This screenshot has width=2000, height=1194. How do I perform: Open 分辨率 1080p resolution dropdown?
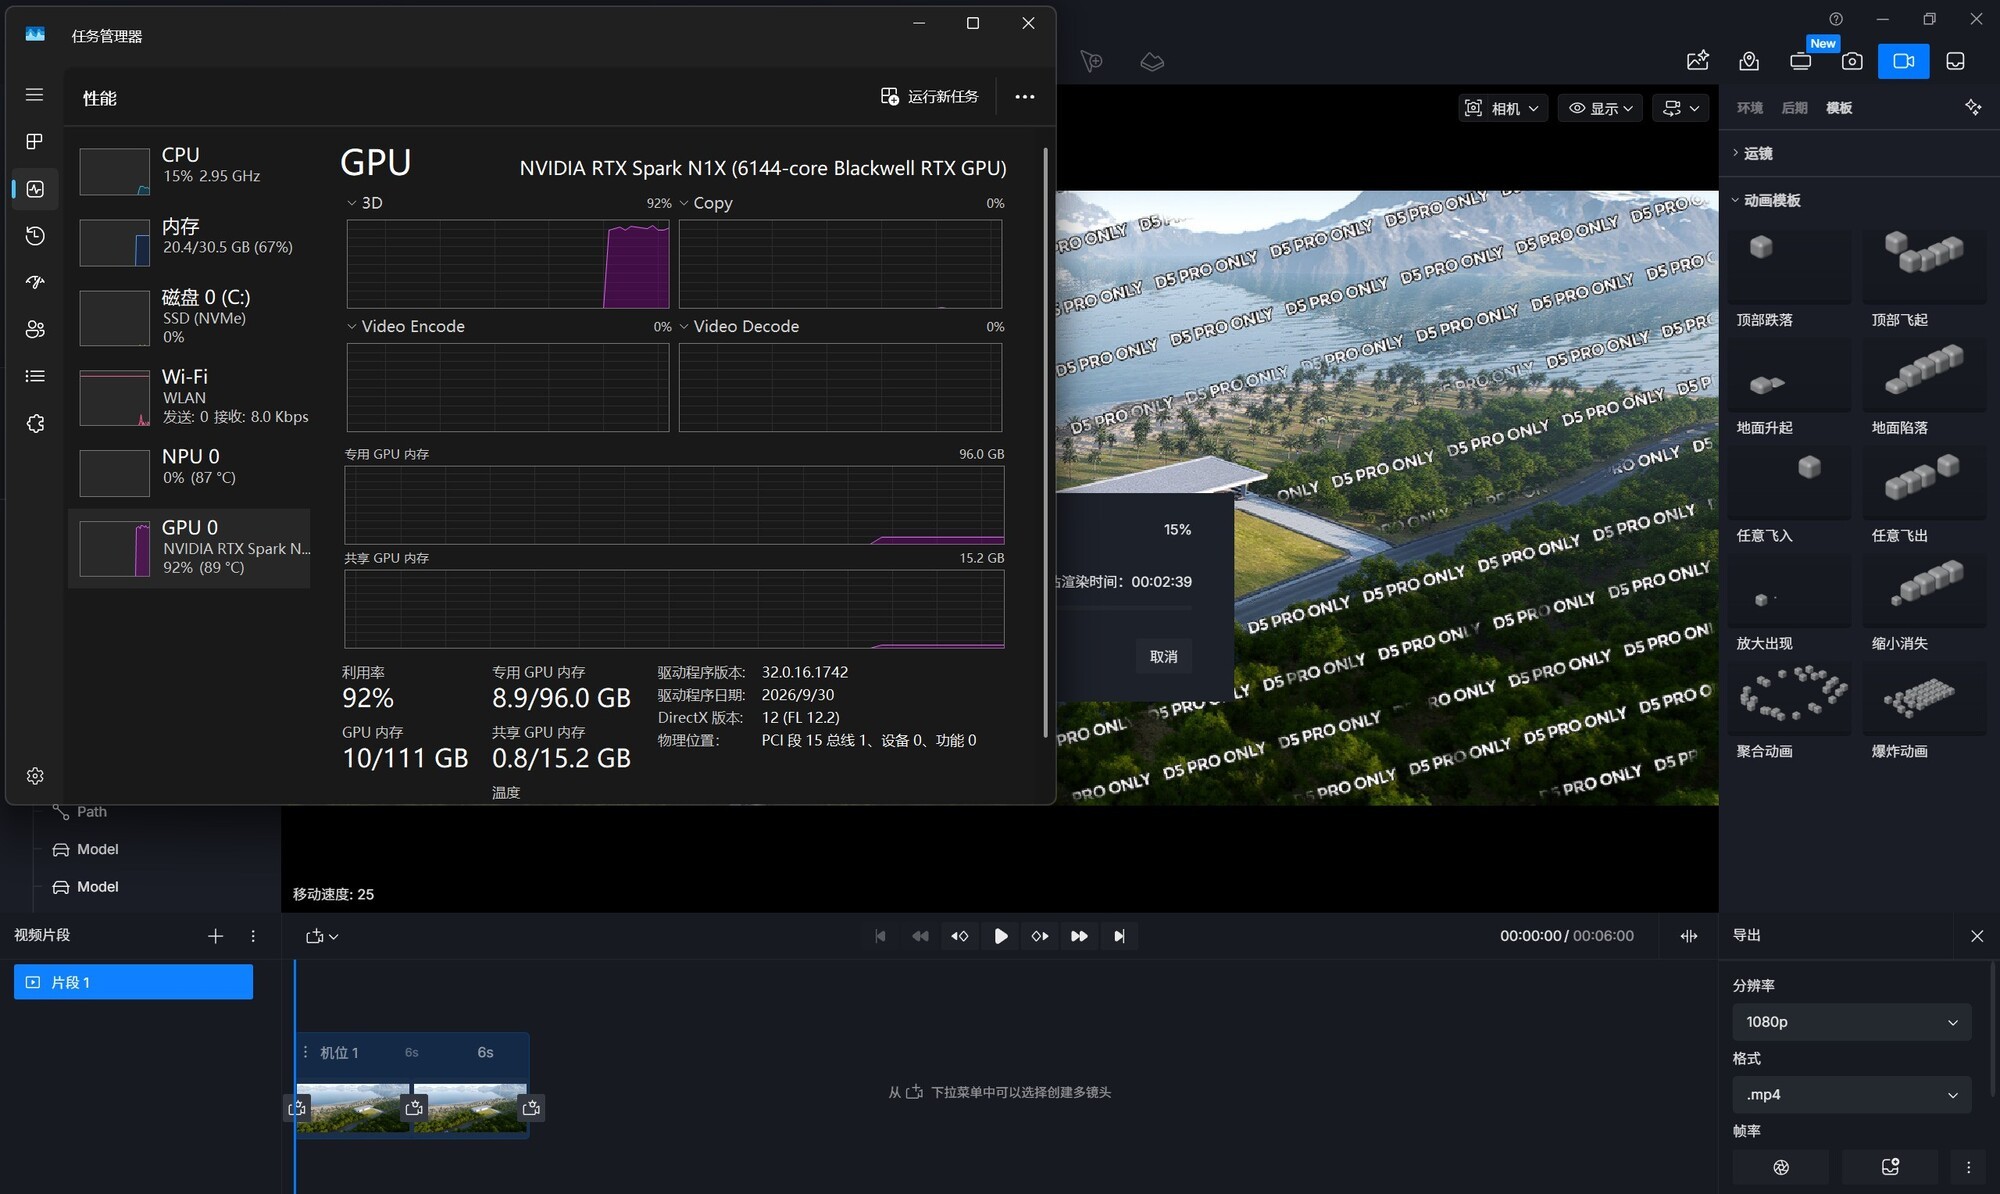[x=1852, y=1022]
